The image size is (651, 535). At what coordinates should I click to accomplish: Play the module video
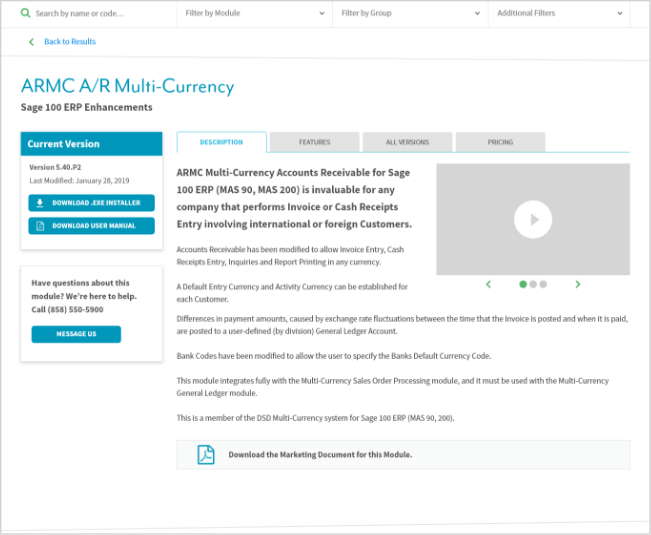[533, 220]
